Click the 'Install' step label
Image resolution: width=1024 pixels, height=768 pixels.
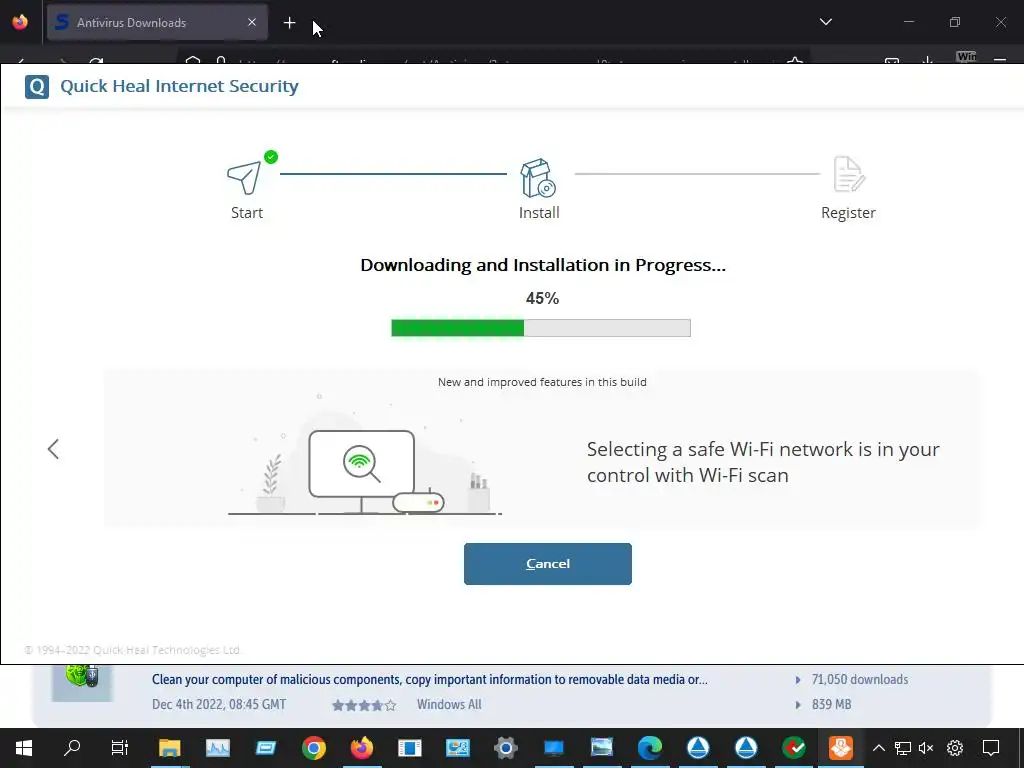[539, 213]
